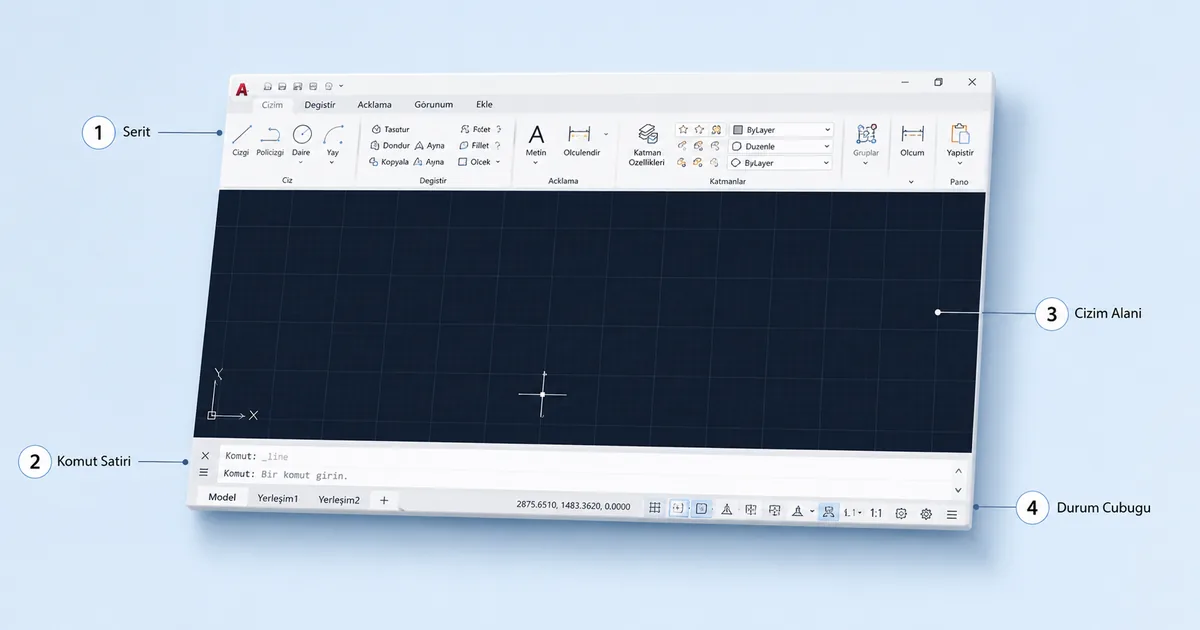1200x630 pixels.
Task: Open Quick Access toolbar customize arrow
Action: click(341, 87)
